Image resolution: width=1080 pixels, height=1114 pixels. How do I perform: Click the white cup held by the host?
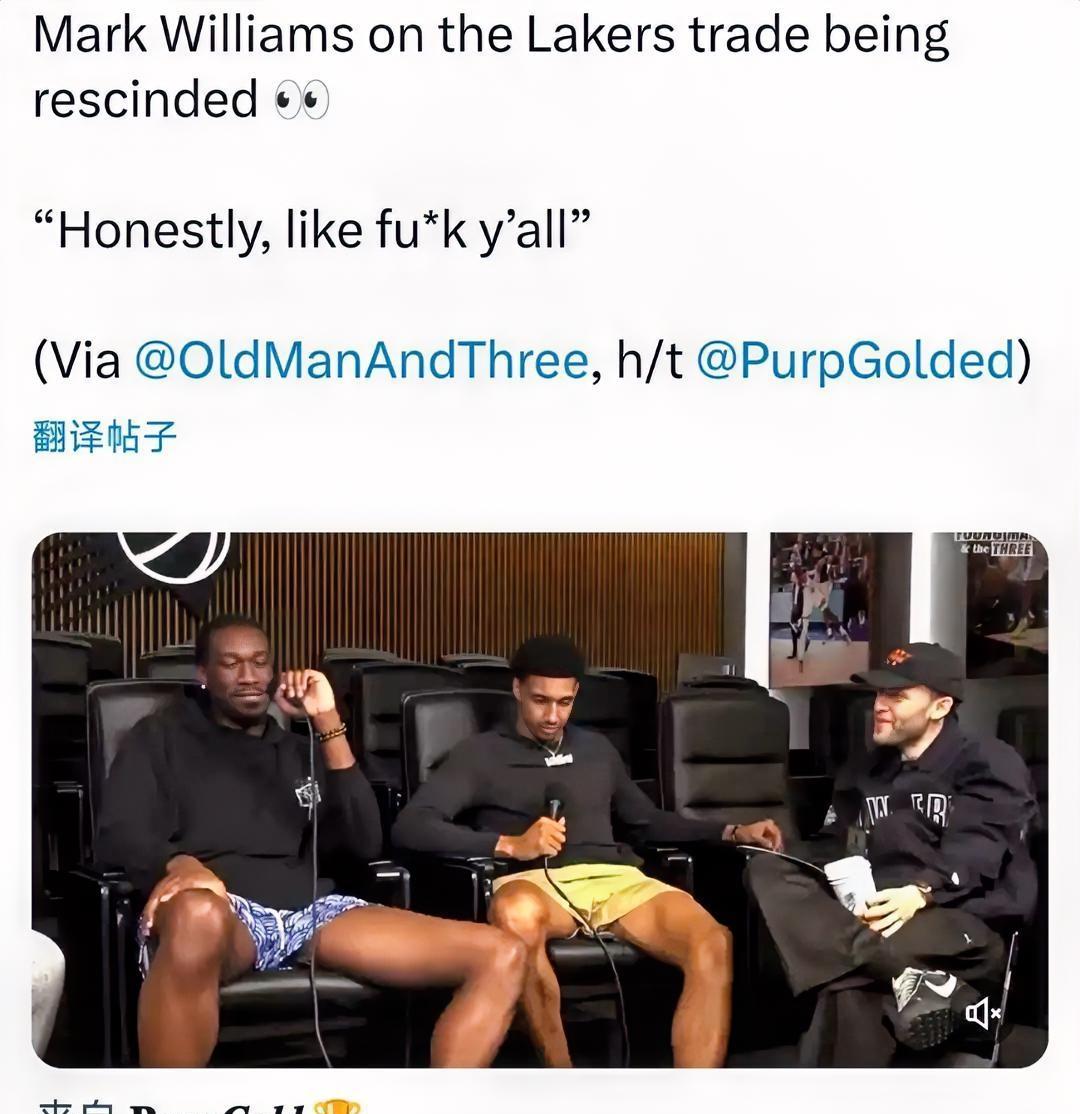click(848, 882)
